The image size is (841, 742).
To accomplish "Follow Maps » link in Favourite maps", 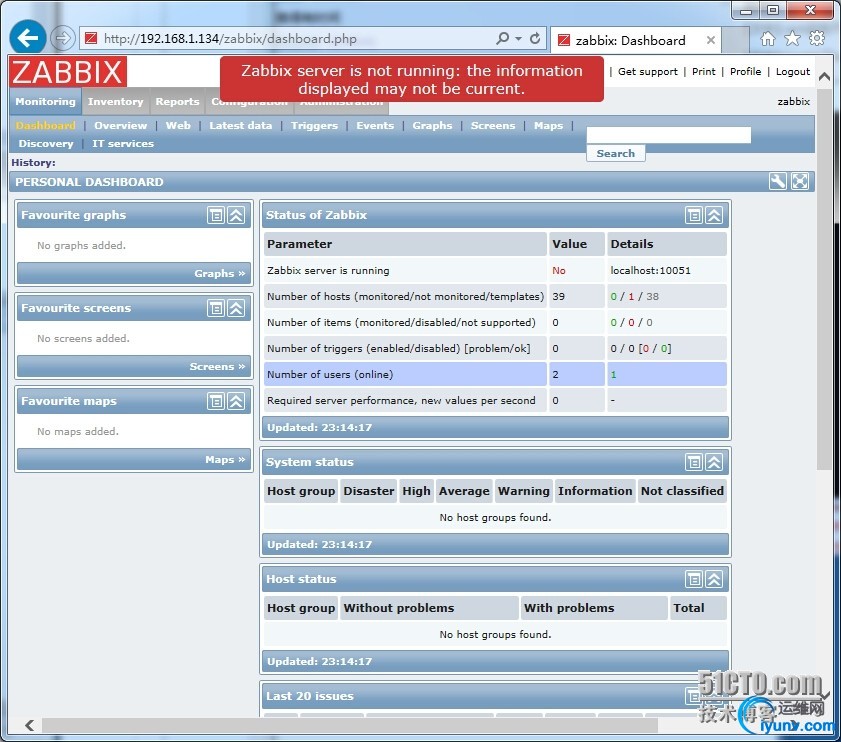I will click(225, 460).
